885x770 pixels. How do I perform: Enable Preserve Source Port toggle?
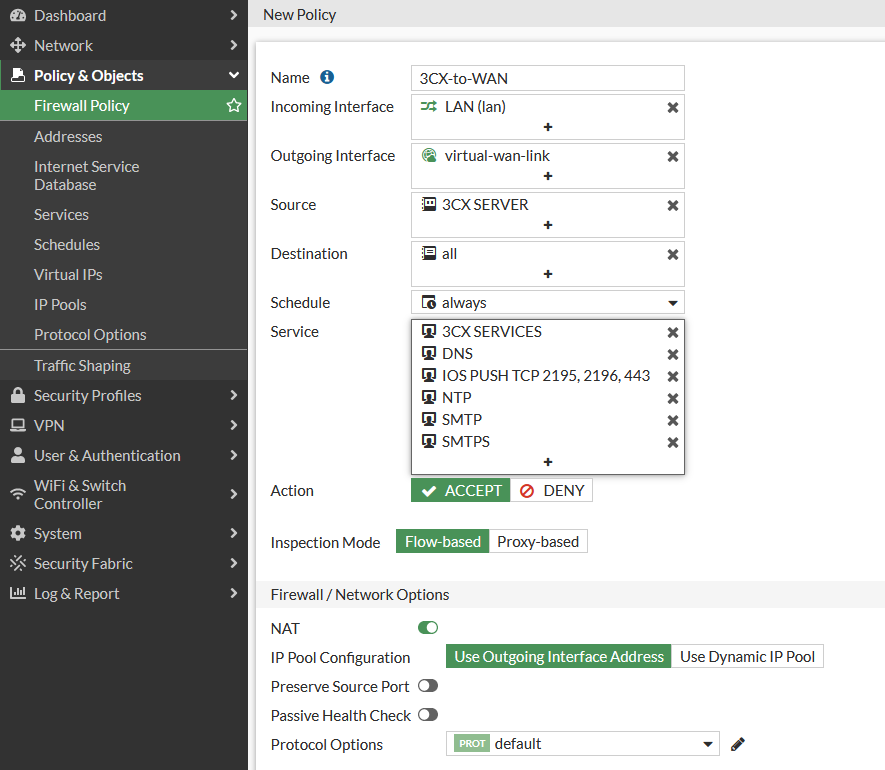(428, 686)
